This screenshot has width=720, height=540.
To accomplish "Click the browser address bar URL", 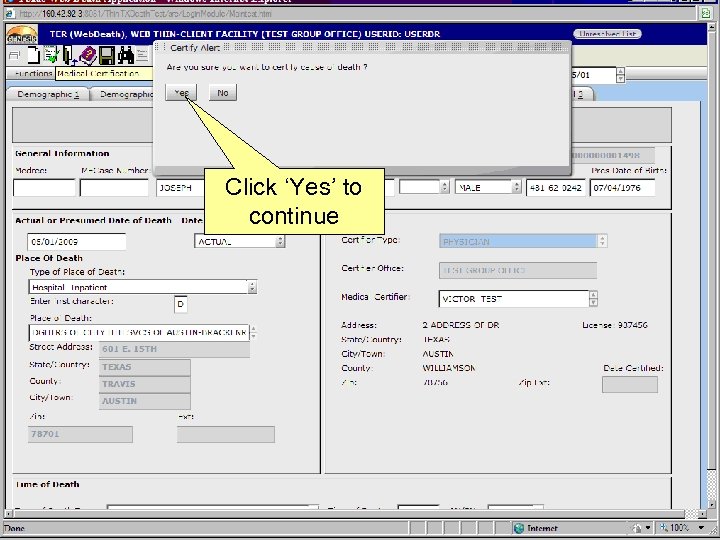I will pos(145,14).
